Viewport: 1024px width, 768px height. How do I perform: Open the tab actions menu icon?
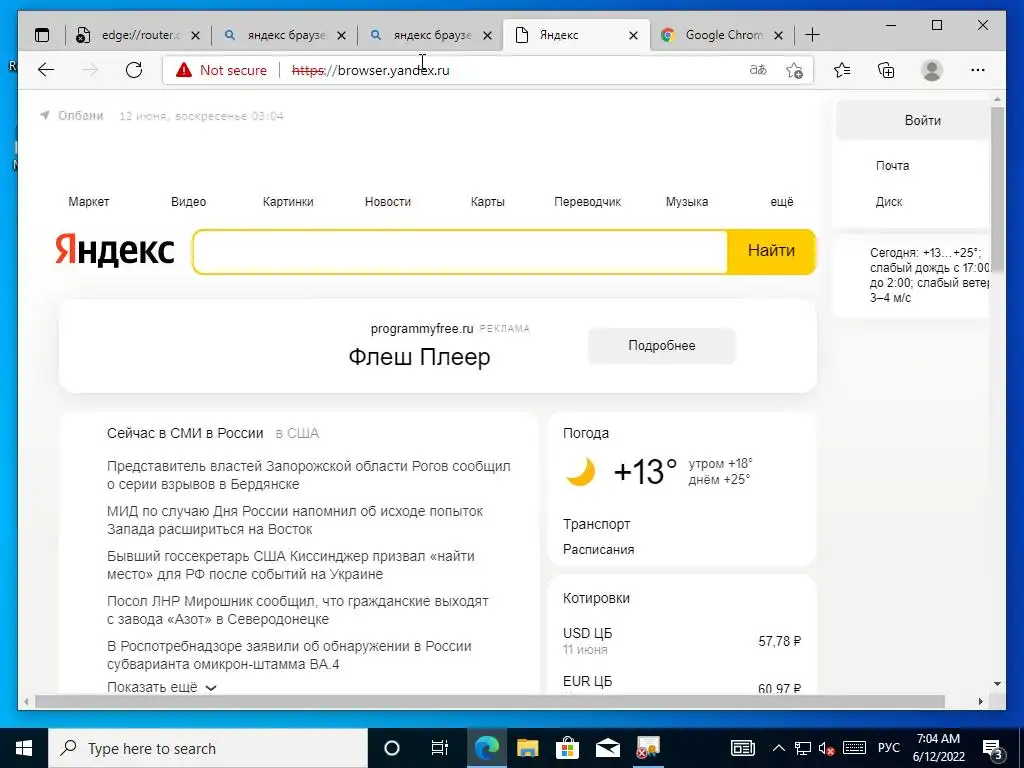(x=42, y=35)
